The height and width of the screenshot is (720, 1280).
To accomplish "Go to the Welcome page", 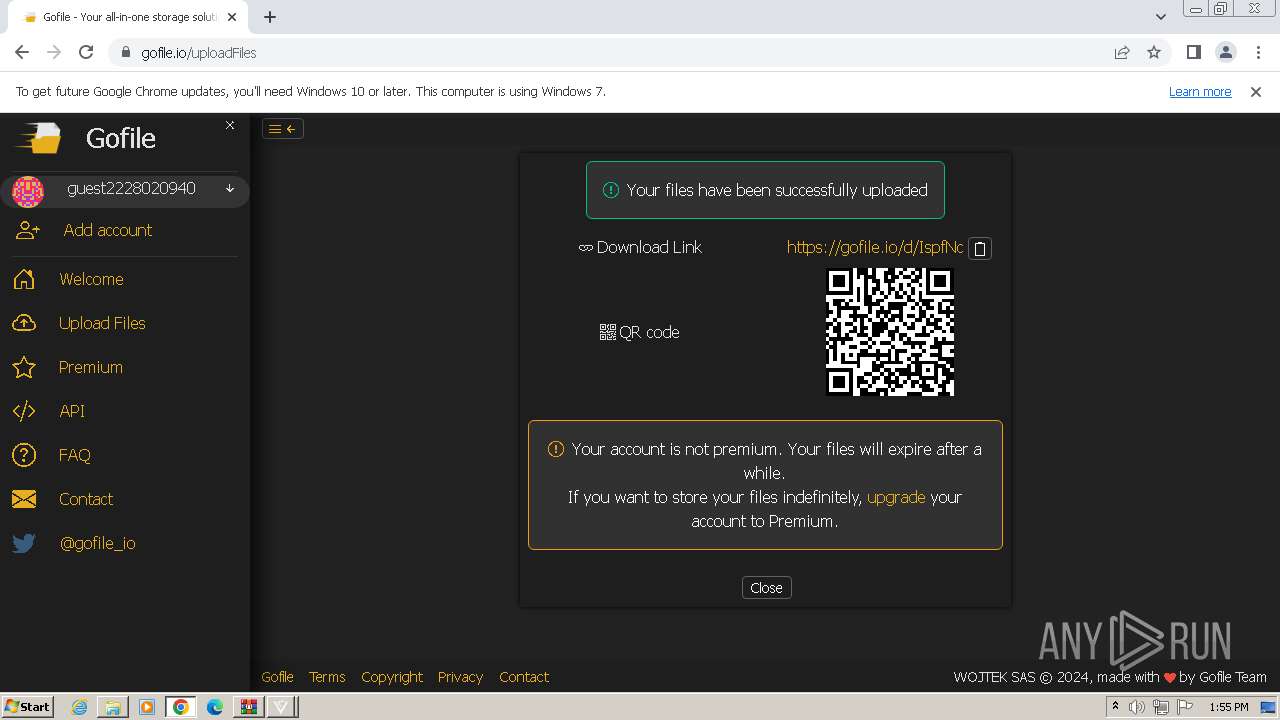I will 91,279.
